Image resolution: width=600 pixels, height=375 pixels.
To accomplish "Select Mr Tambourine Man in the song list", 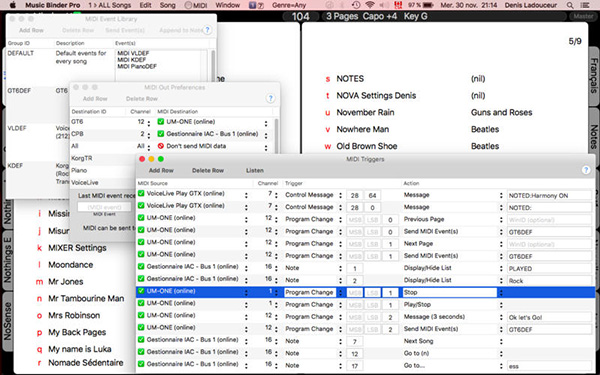I will (x=86, y=298).
